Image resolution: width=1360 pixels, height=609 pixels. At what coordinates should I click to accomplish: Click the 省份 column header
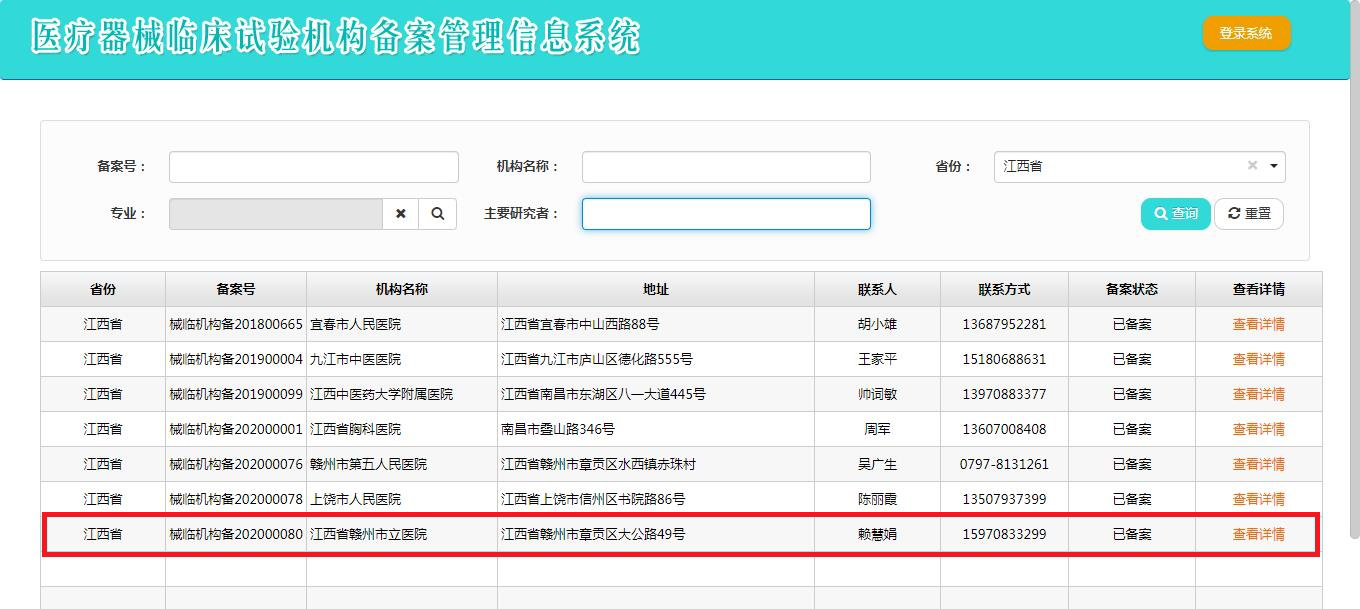click(x=103, y=289)
